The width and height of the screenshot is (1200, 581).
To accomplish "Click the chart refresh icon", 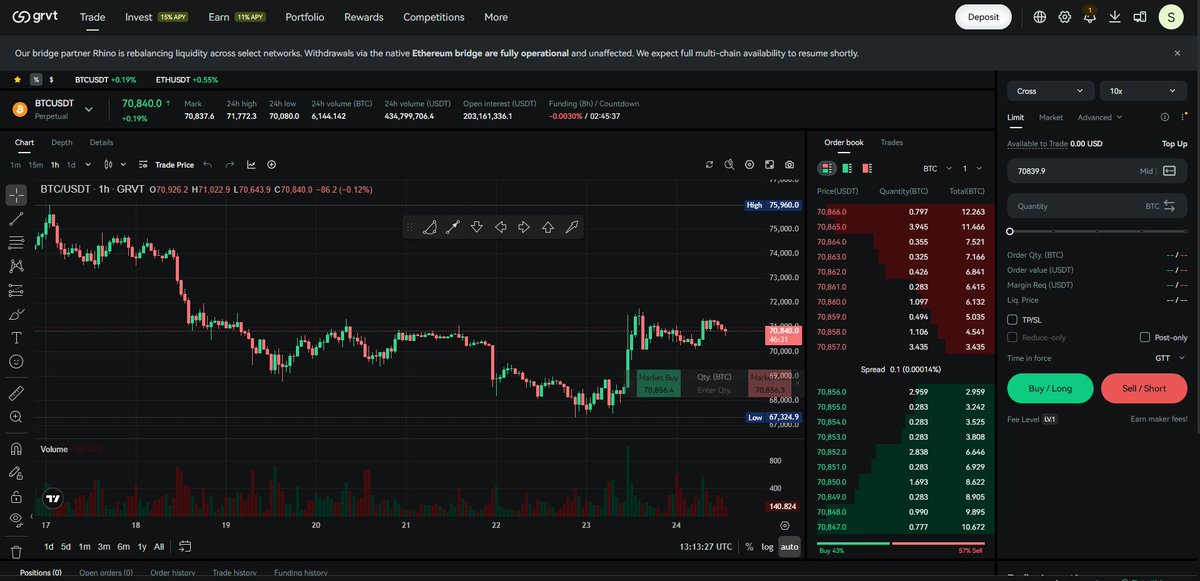I will (710, 164).
